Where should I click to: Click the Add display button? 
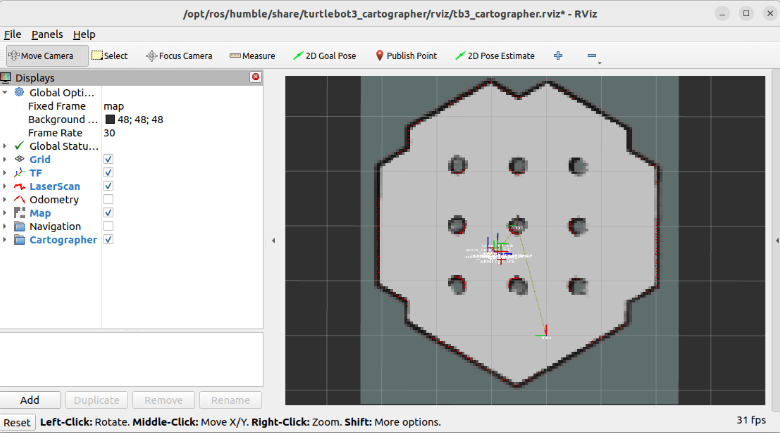coord(30,400)
